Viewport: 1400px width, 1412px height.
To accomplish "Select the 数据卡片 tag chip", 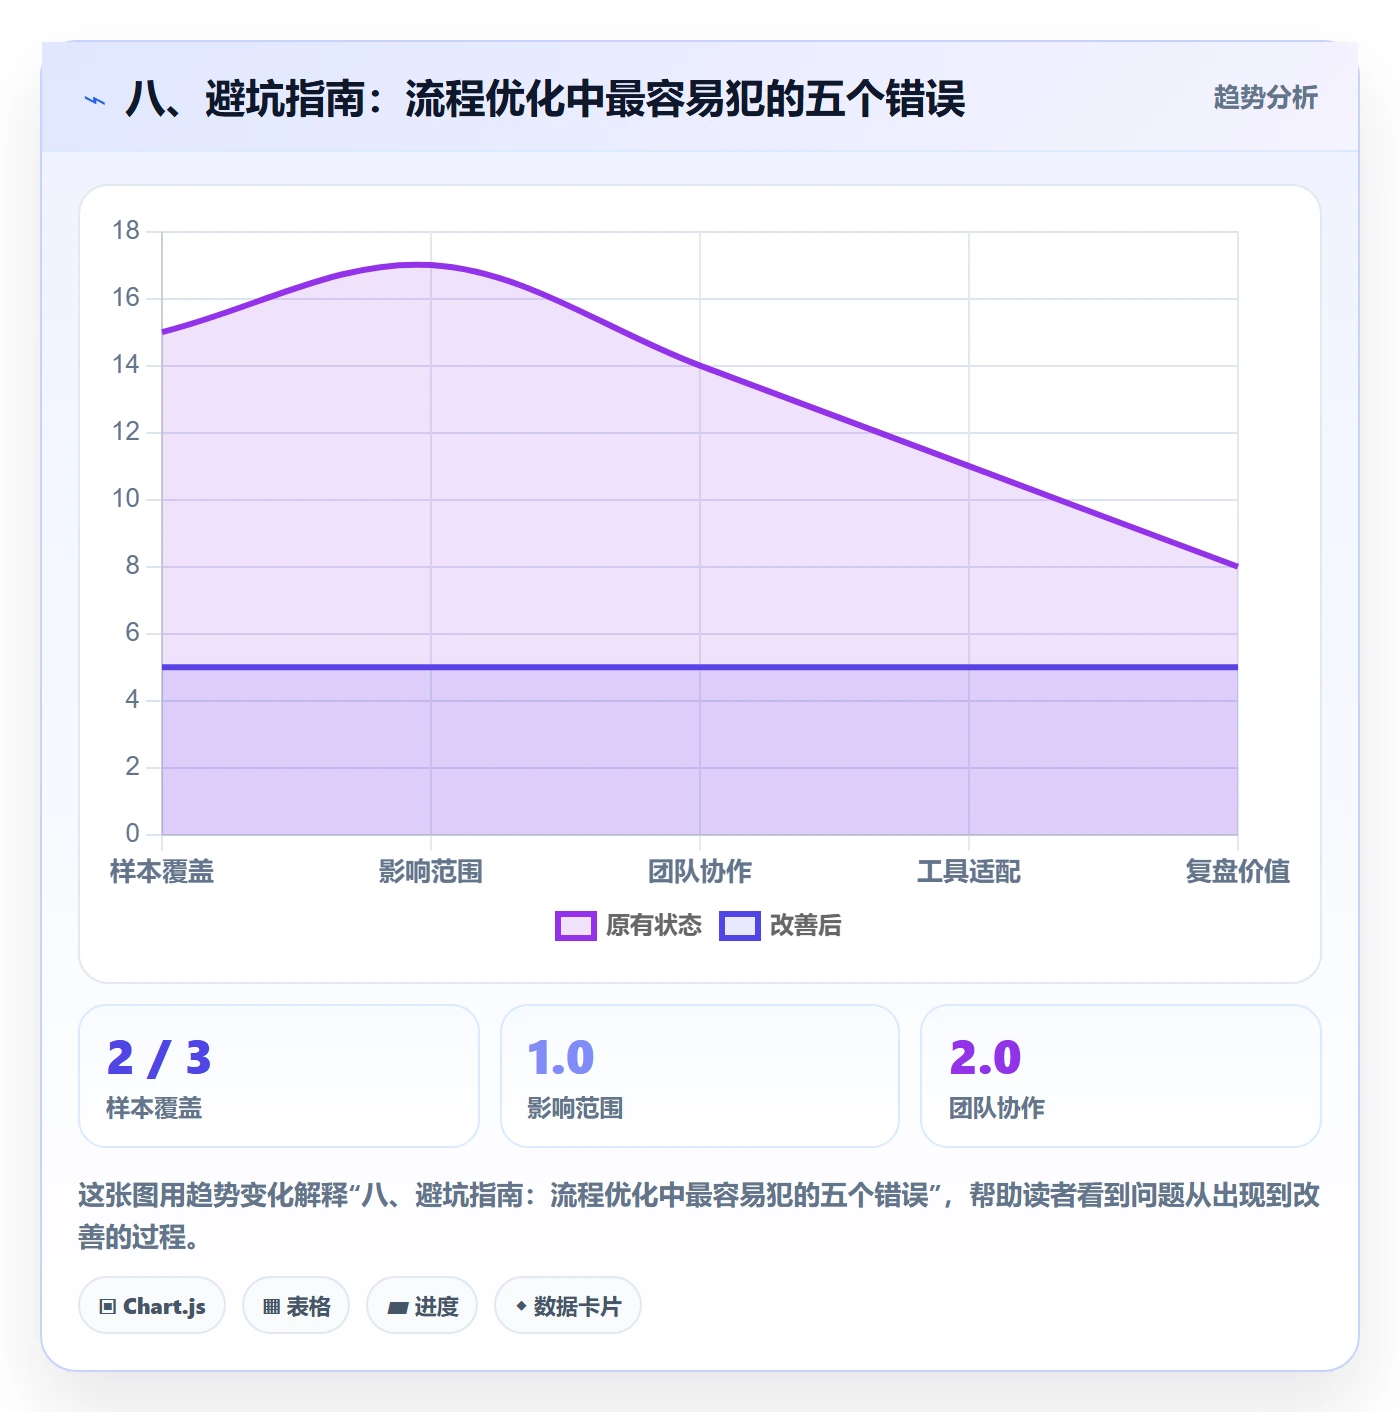I will [568, 1306].
